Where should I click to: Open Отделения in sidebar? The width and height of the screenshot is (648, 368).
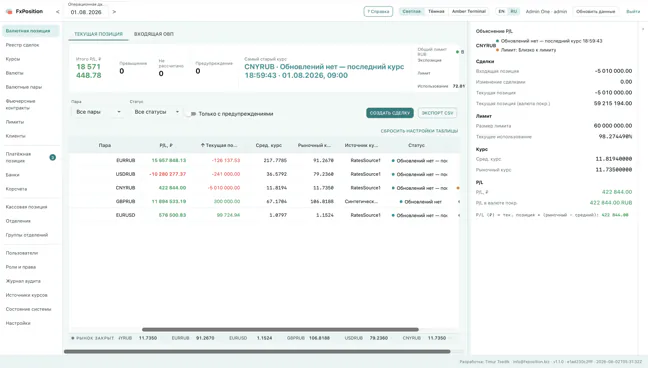pyautogui.click(x=31, y=221)
